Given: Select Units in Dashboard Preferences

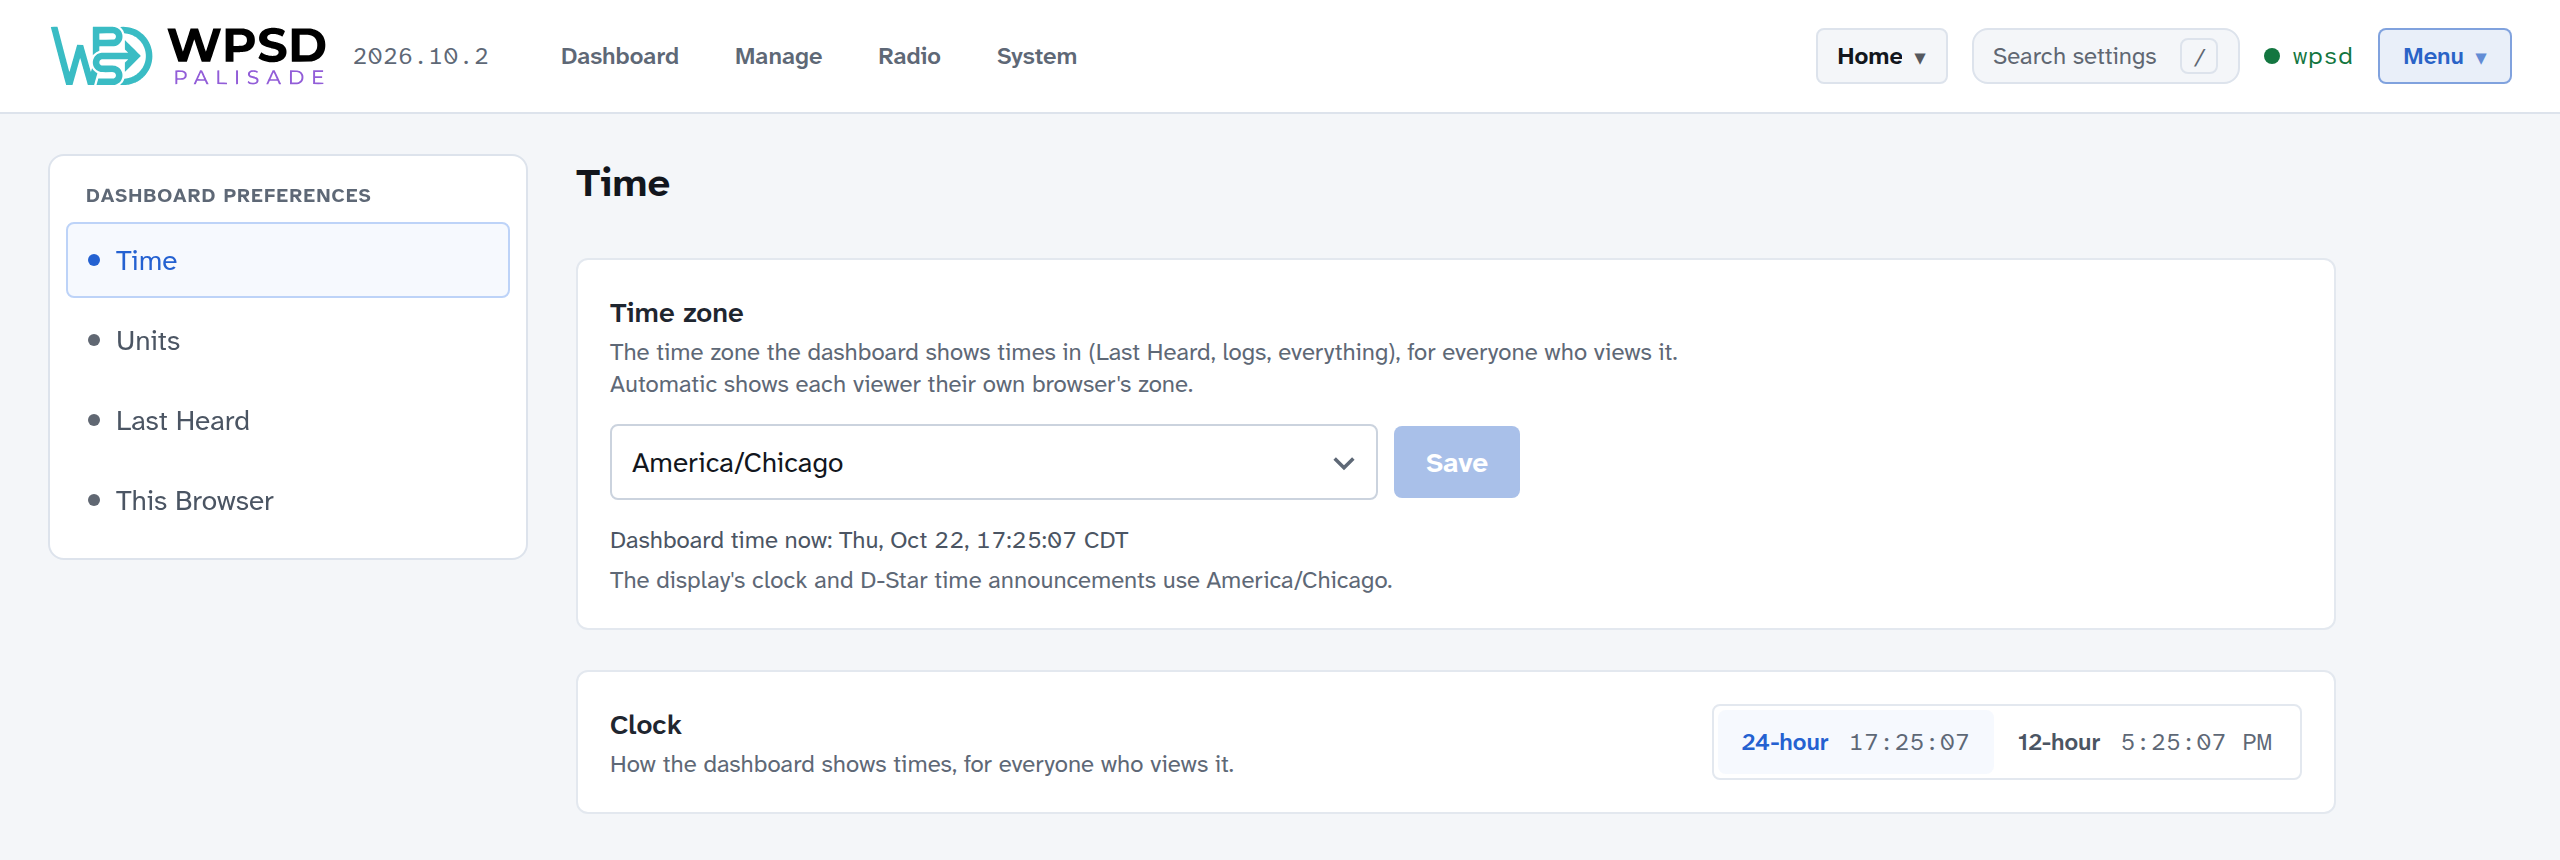Looking at the screenshot, I should [x=288, y=340].
